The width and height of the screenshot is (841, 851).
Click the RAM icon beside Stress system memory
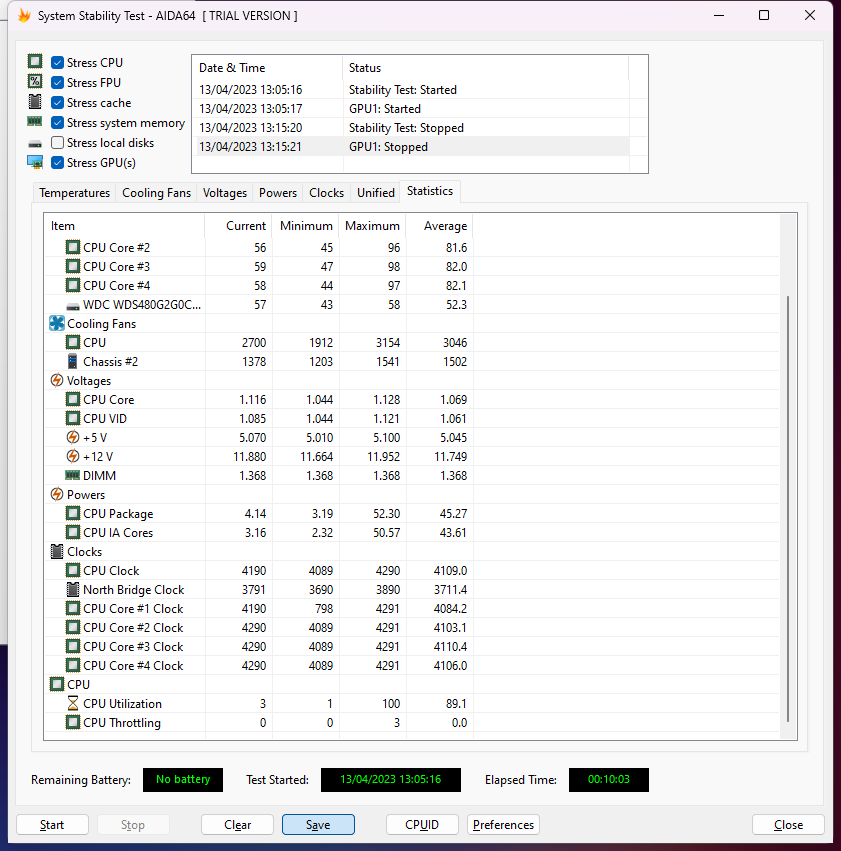pyautogui.click(x=35, y=122)
